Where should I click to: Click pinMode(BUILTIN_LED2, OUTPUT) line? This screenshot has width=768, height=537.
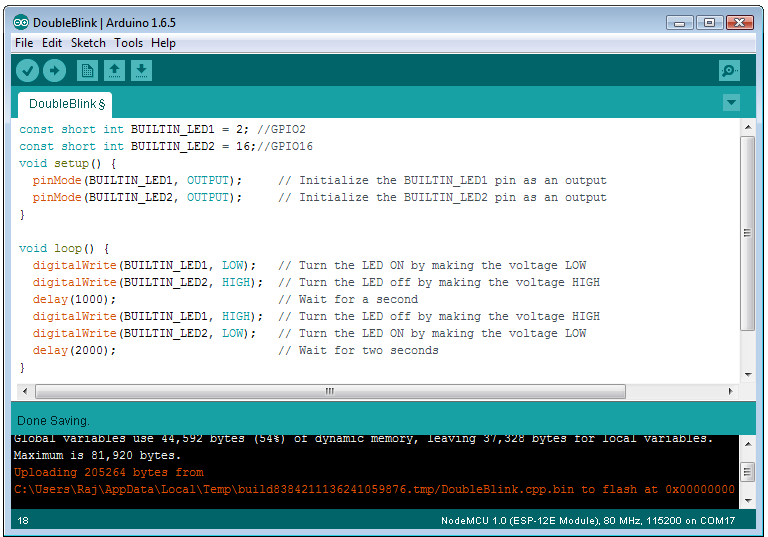tap(137, 197)
